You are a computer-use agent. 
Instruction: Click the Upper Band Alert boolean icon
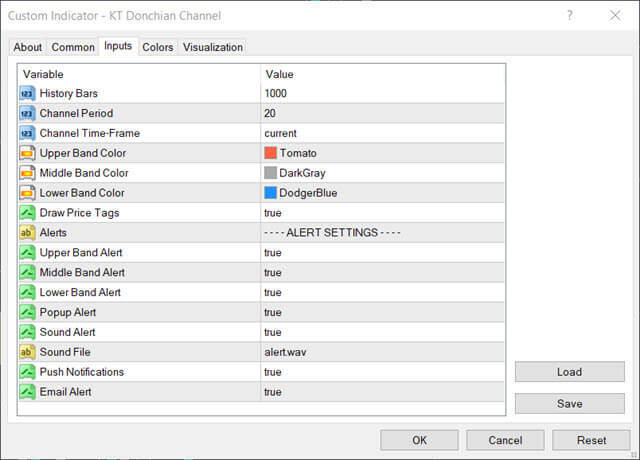[x=27, y=253]
